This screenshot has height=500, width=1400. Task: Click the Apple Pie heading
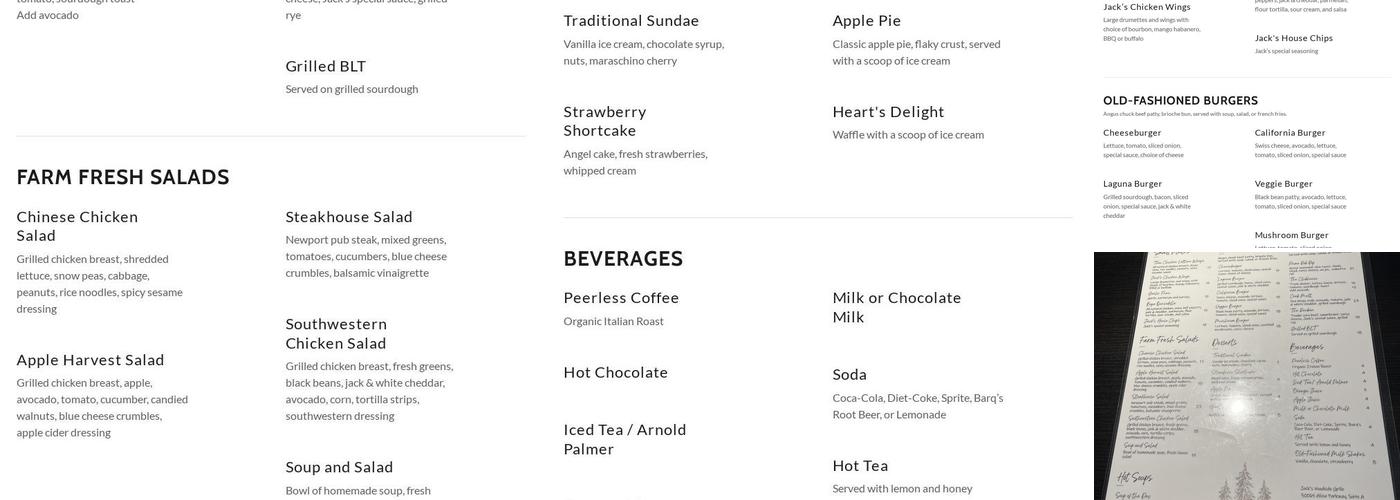pyautogui.click(x=867, y=21)
